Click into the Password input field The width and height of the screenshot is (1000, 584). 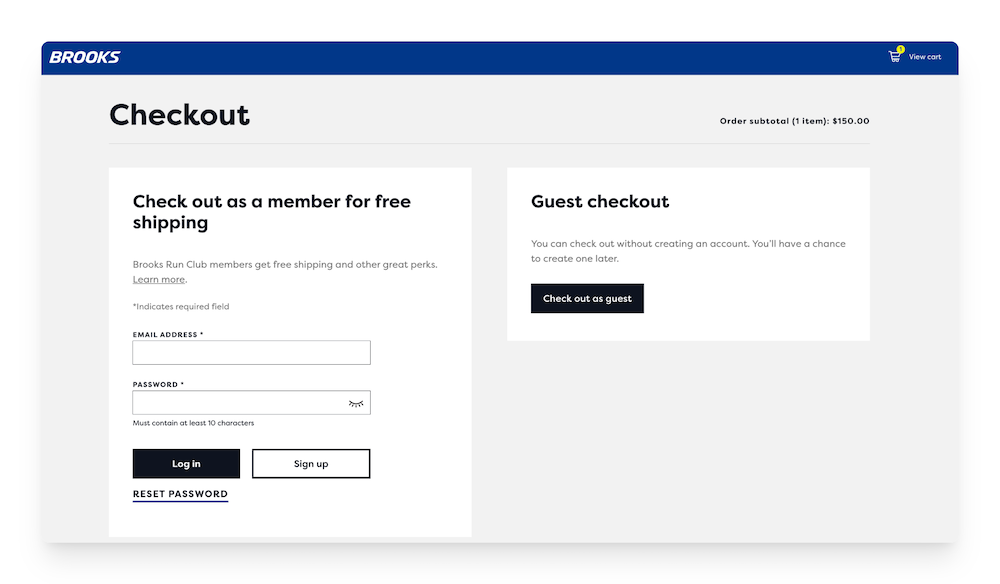pos(238,403)
